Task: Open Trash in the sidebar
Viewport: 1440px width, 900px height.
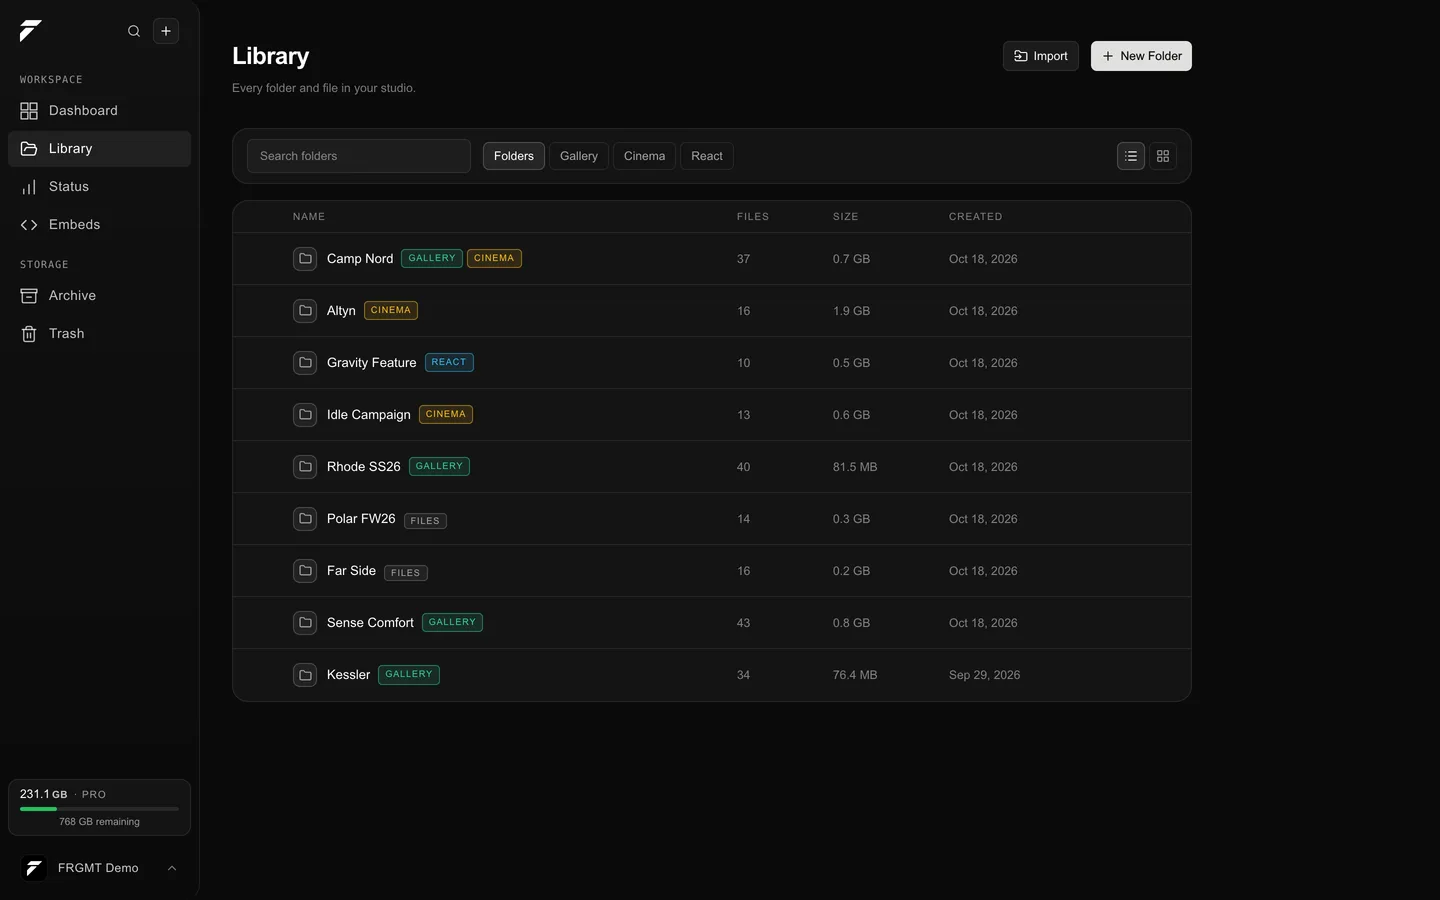Action: [x=99, y=334]
